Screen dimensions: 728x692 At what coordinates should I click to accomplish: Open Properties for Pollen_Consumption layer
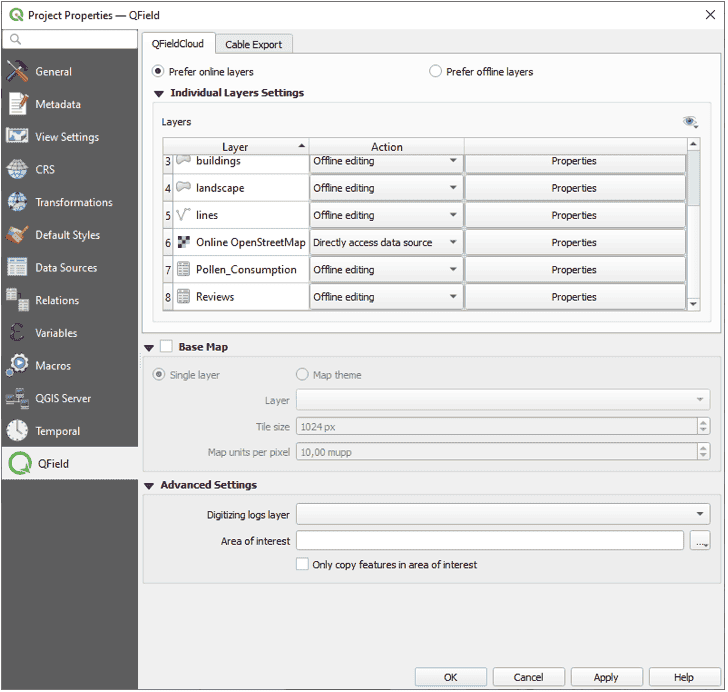tap(575, 269)
